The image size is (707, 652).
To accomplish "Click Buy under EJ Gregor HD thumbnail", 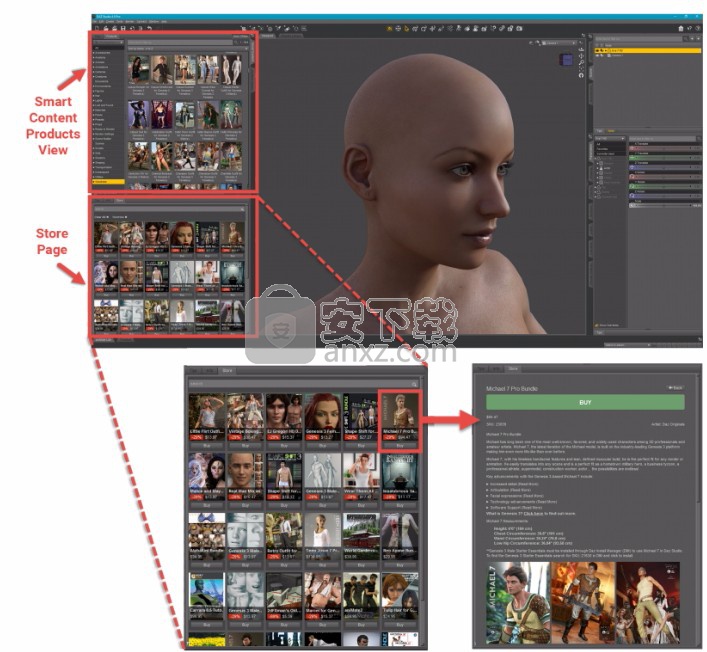I will [x=284, y=445].
